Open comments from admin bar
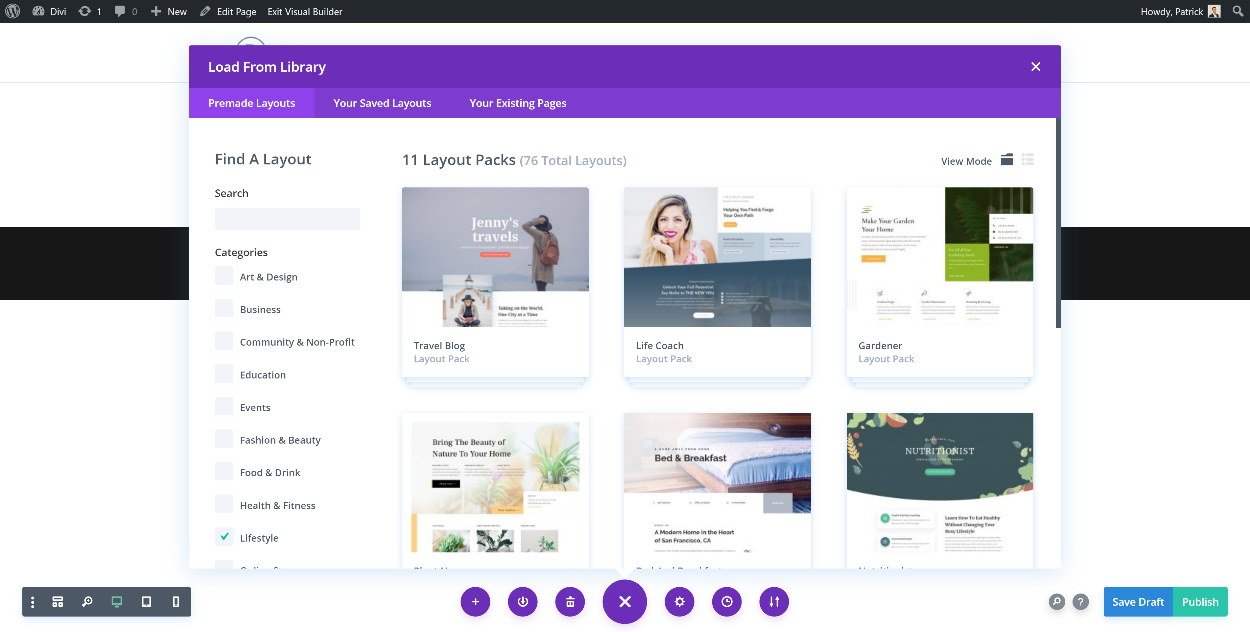 [127, 11]
